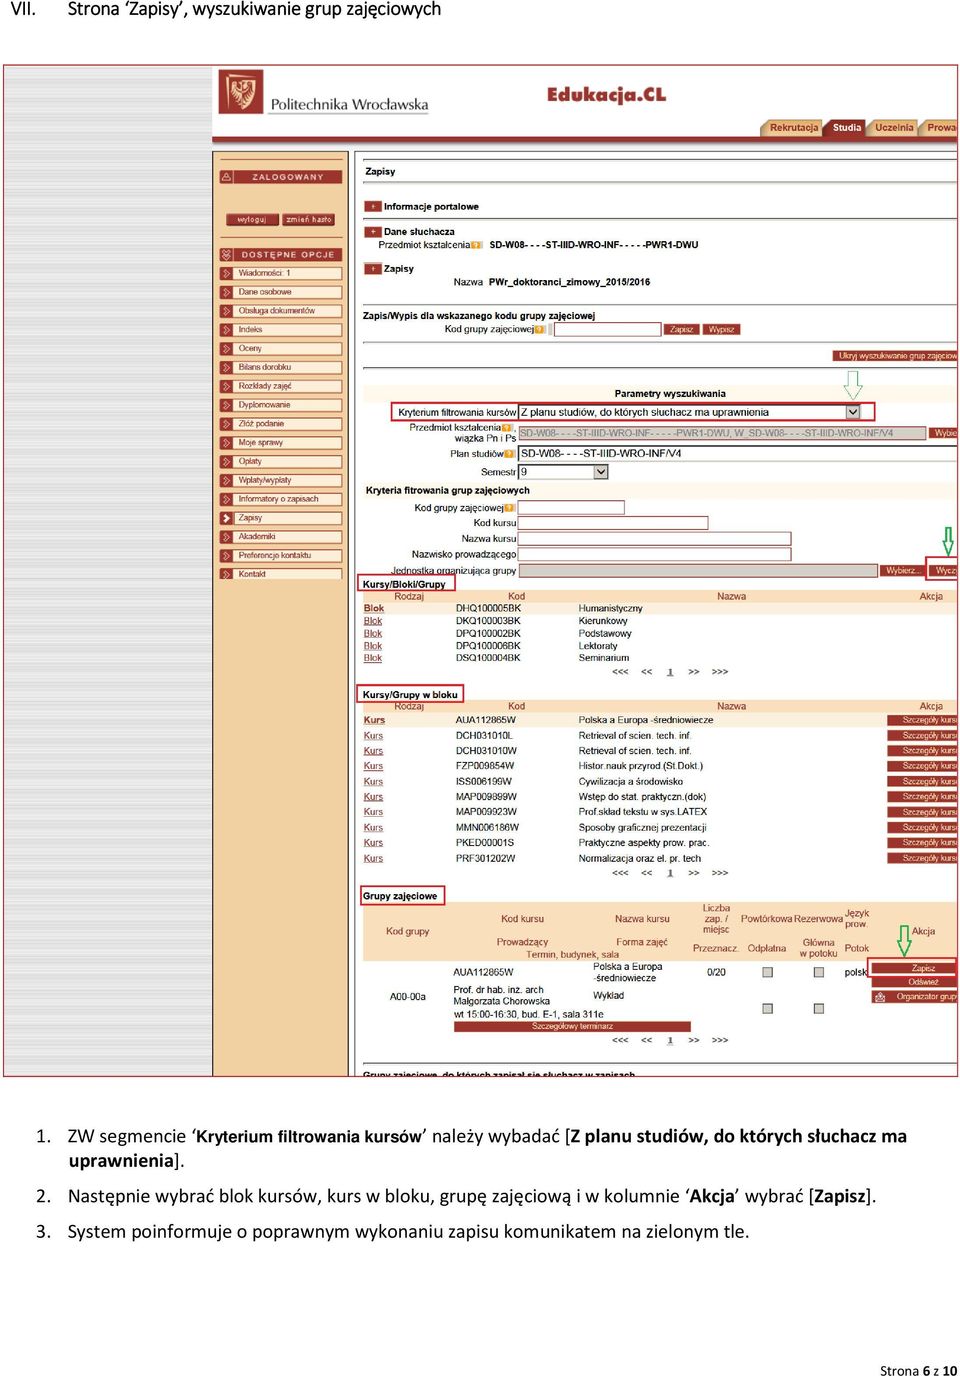Click help icon beside top Kod grupy zajęciowej
The image size is (960, 1376).
[540, 329]
